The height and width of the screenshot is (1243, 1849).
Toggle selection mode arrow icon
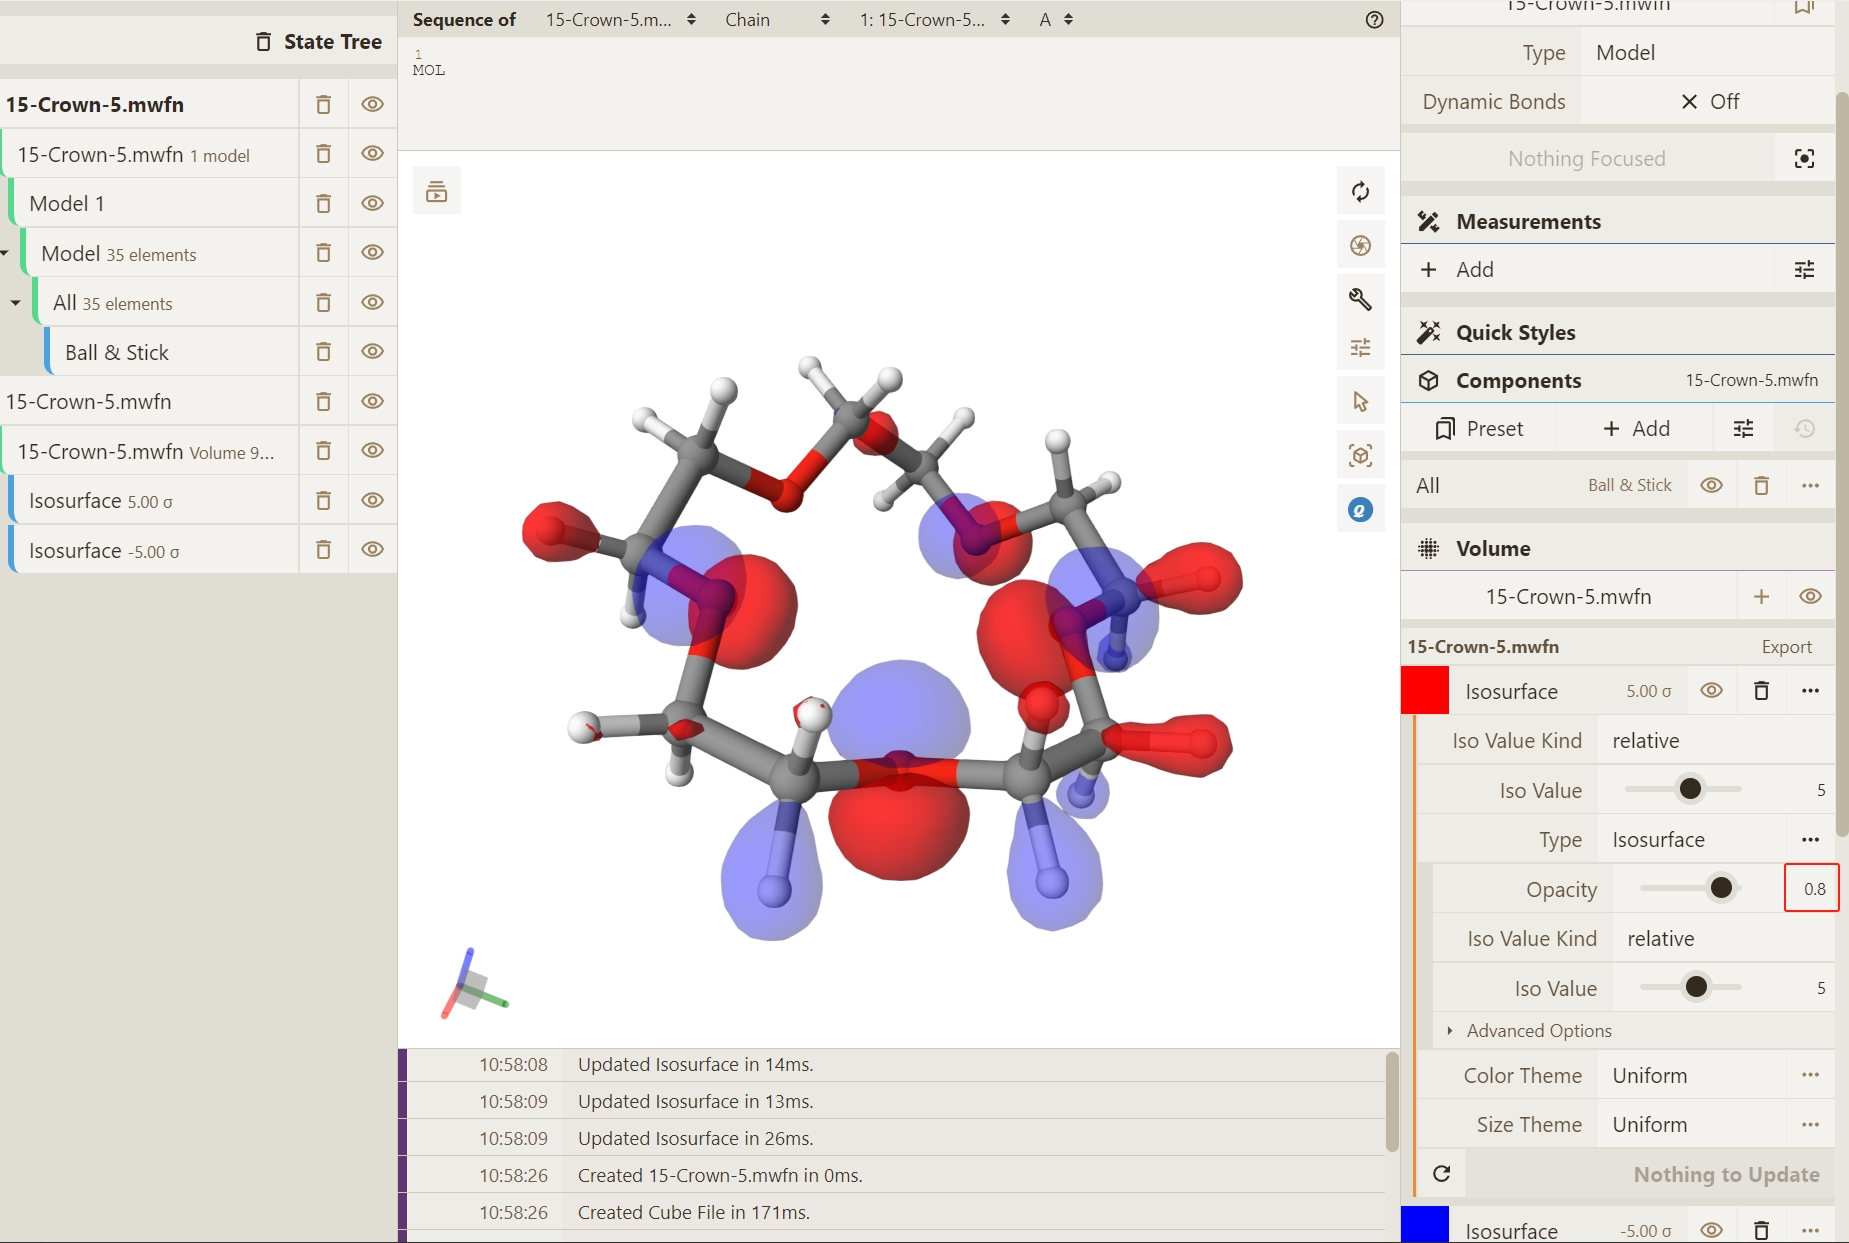click(1360, 402)
